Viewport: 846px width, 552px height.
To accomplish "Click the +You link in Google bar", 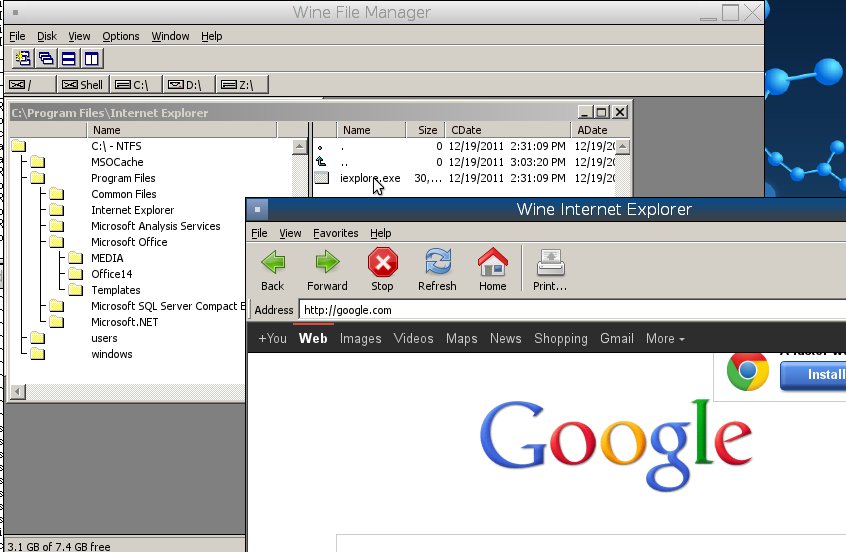I will click(272, 338).
